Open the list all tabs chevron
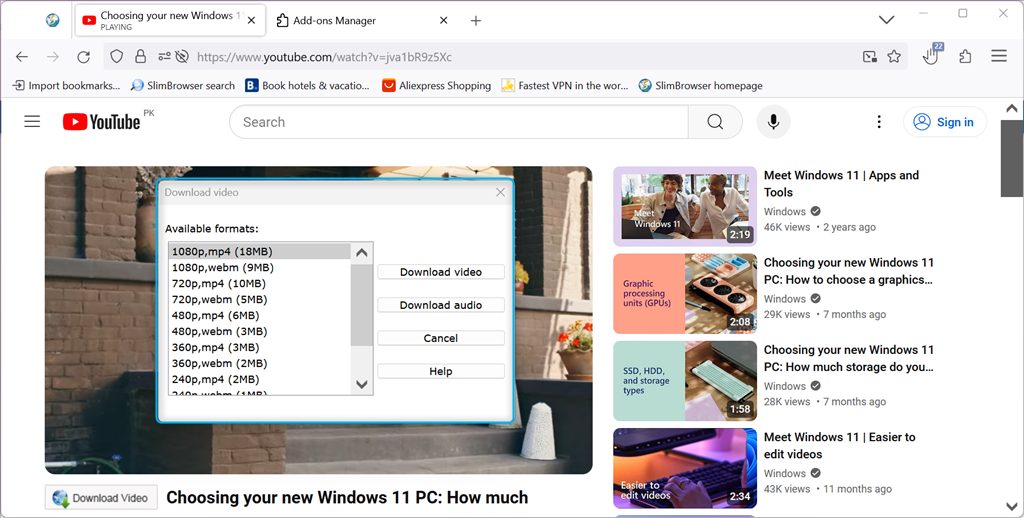Image resolution: width=1024 pixels, height=518 pixels. click(x=886, y=20)
